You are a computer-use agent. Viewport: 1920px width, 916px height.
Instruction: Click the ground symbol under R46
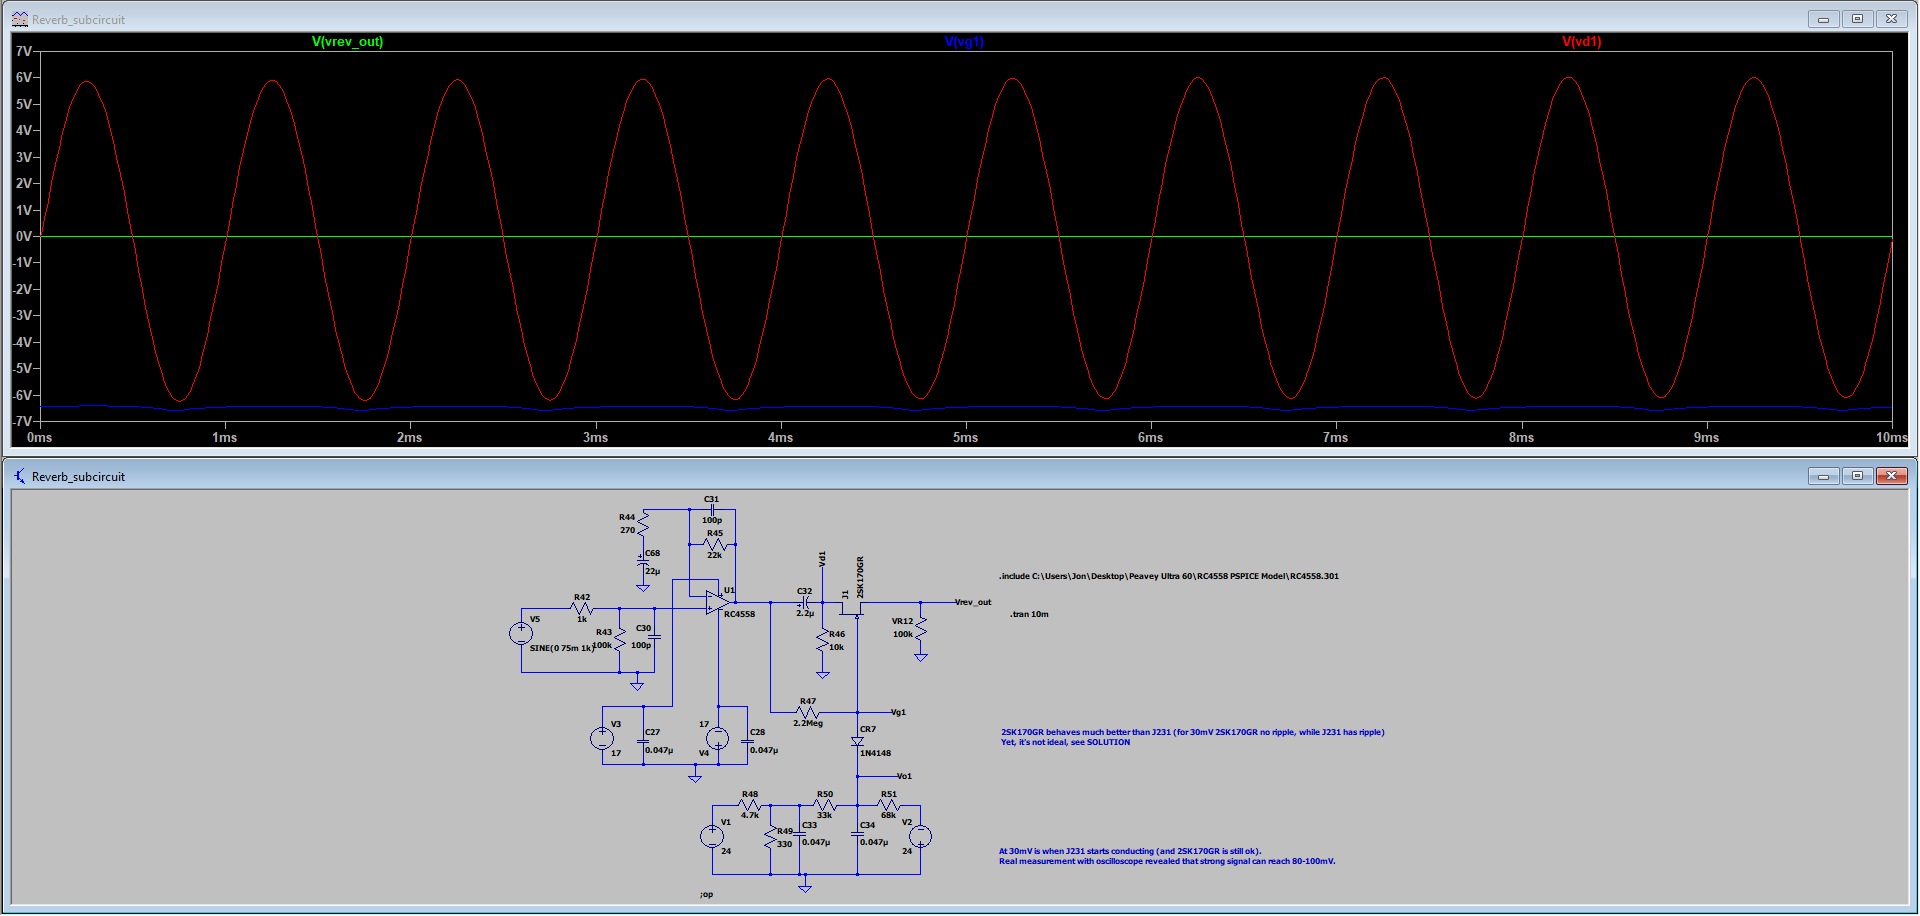823,675
